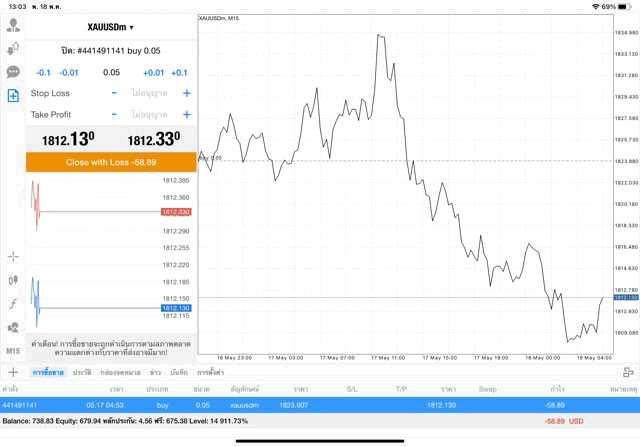Tap the Stop Loss value field
This screenshot has height=447, width=640.
149,93
